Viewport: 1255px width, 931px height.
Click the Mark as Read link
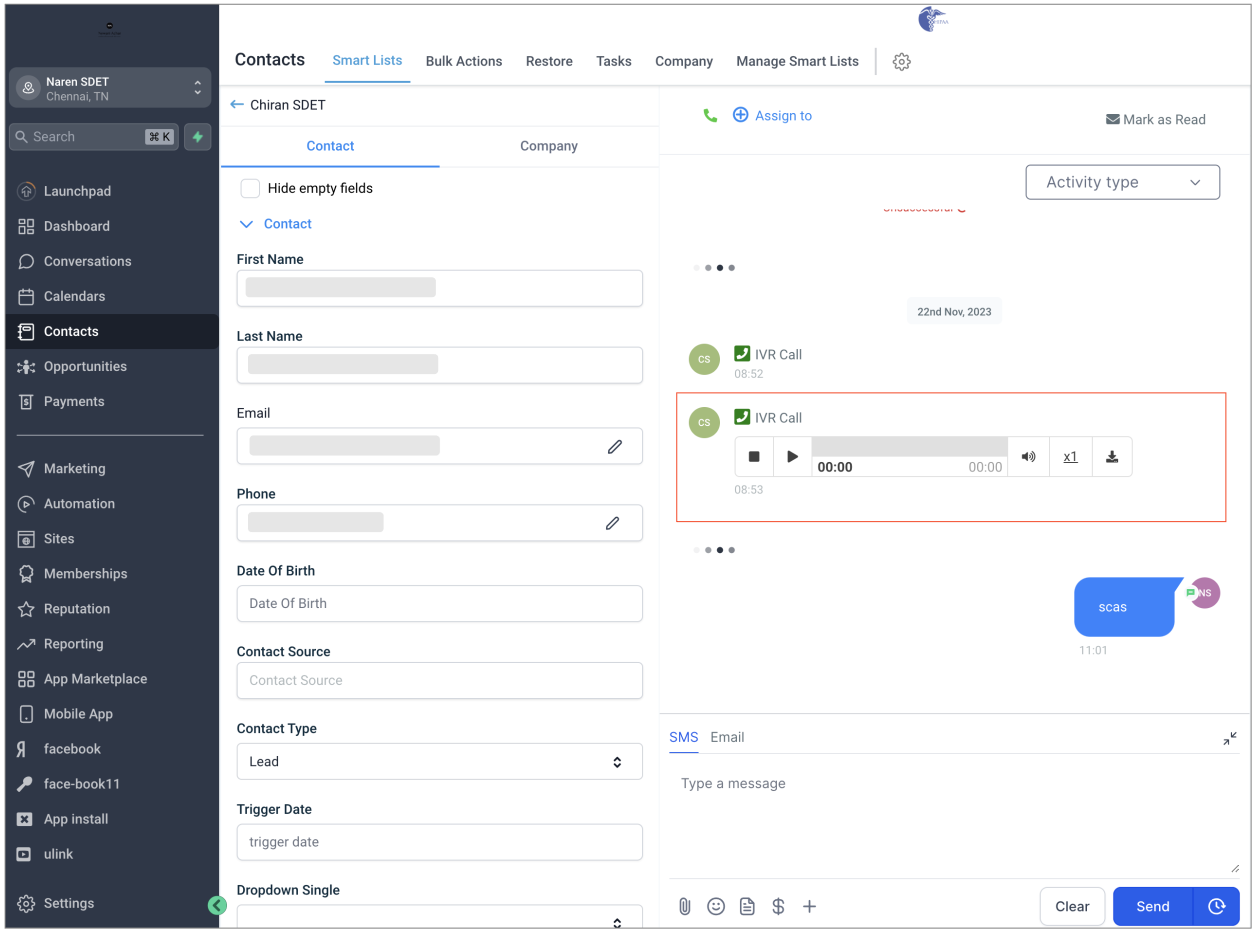click(x=1155, y=119)
